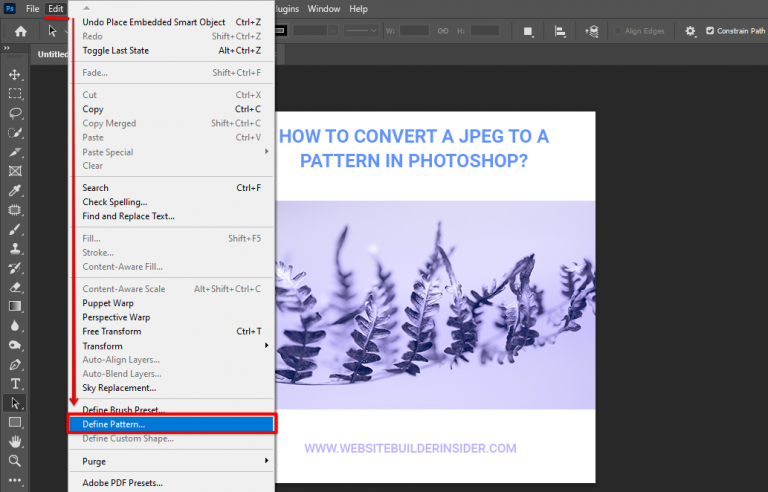Select the Spot Healing Brush tool
This screenshot has width=768, height=492.
coord(15,210)
